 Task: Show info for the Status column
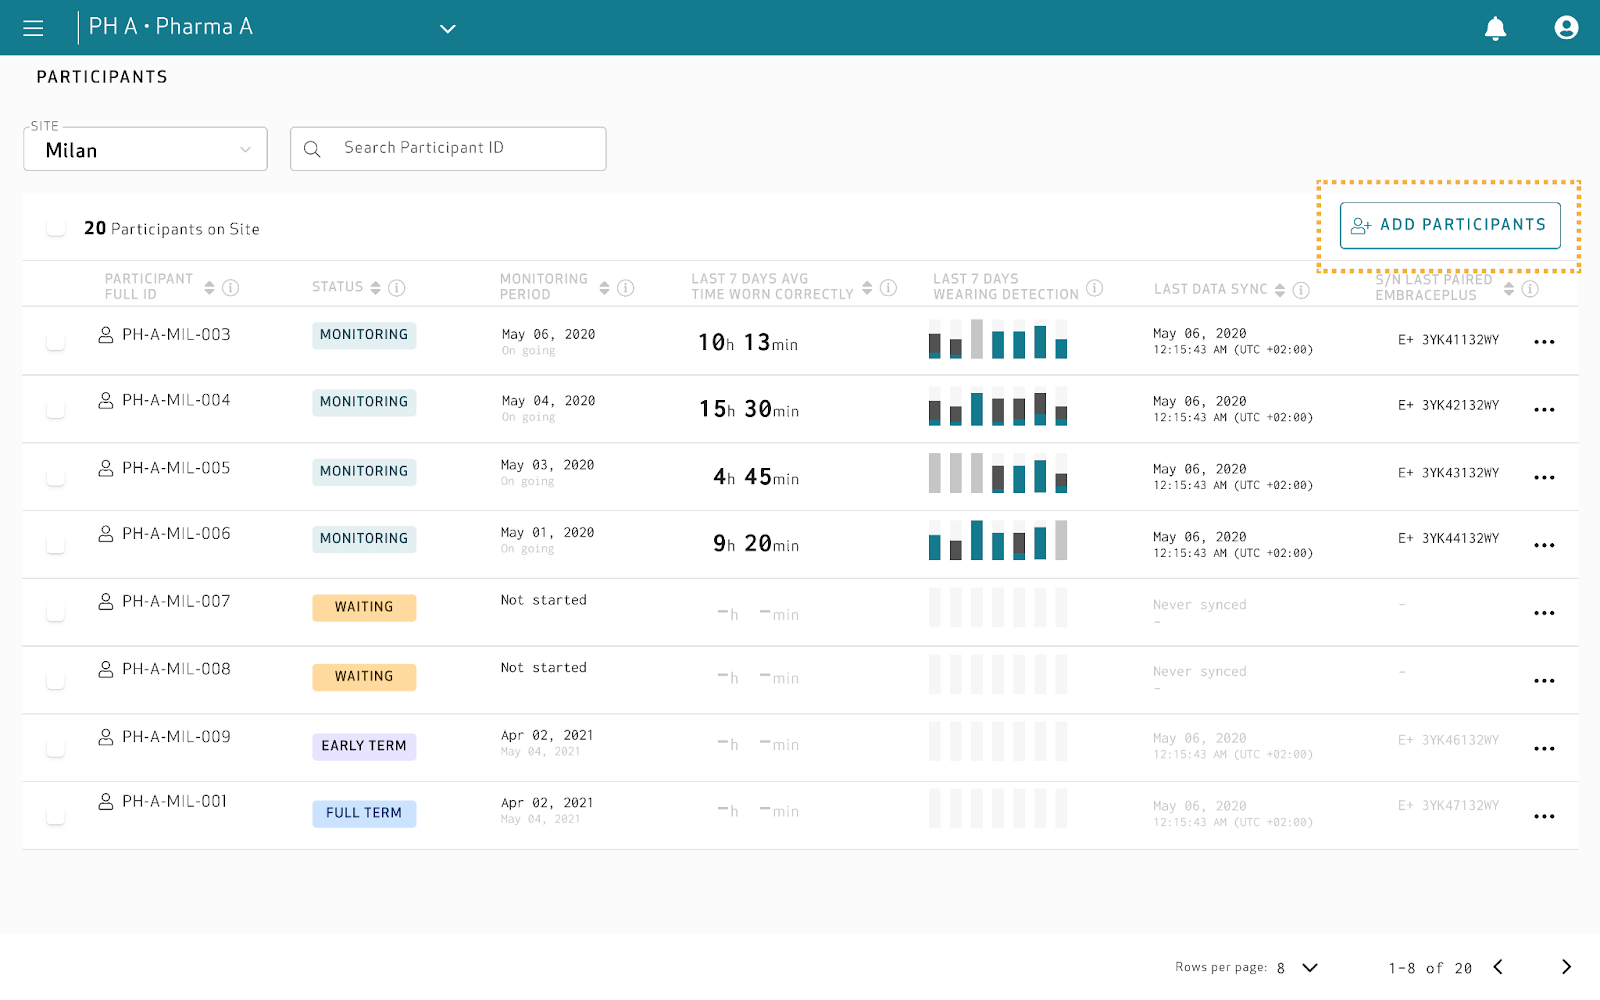397,288
